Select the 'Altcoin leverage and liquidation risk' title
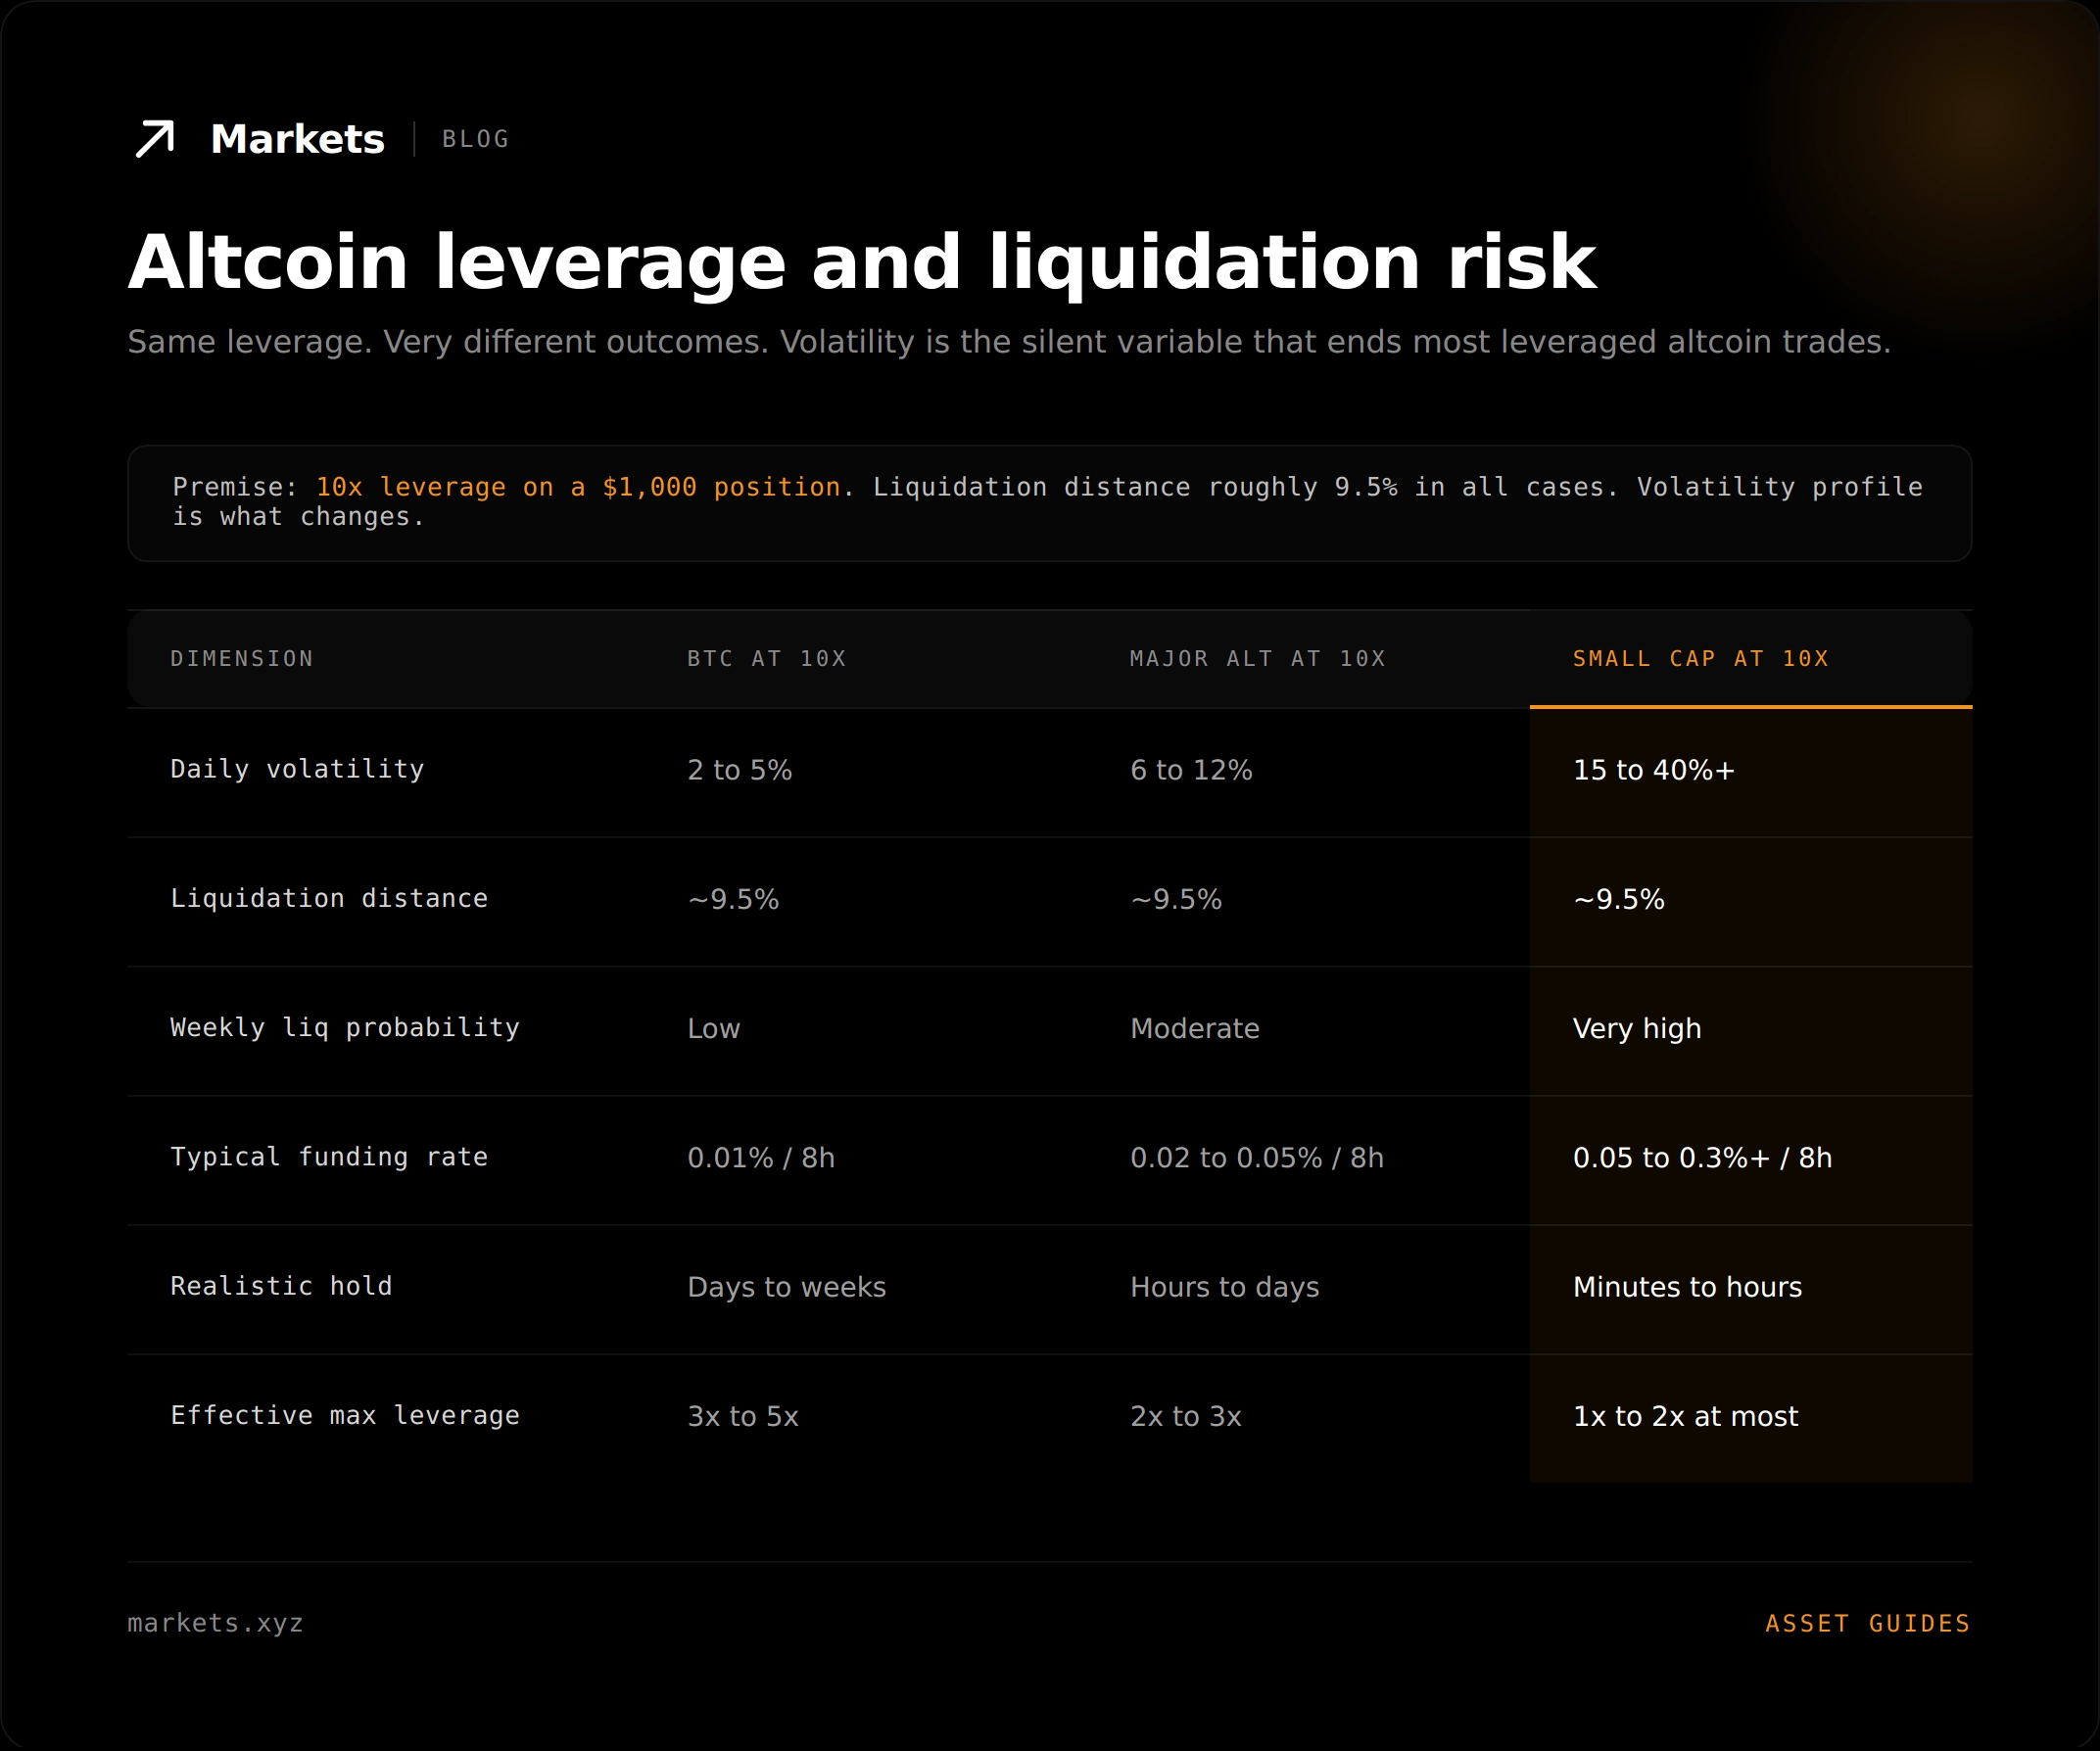2100x1751 pixels. click(862, 262)
